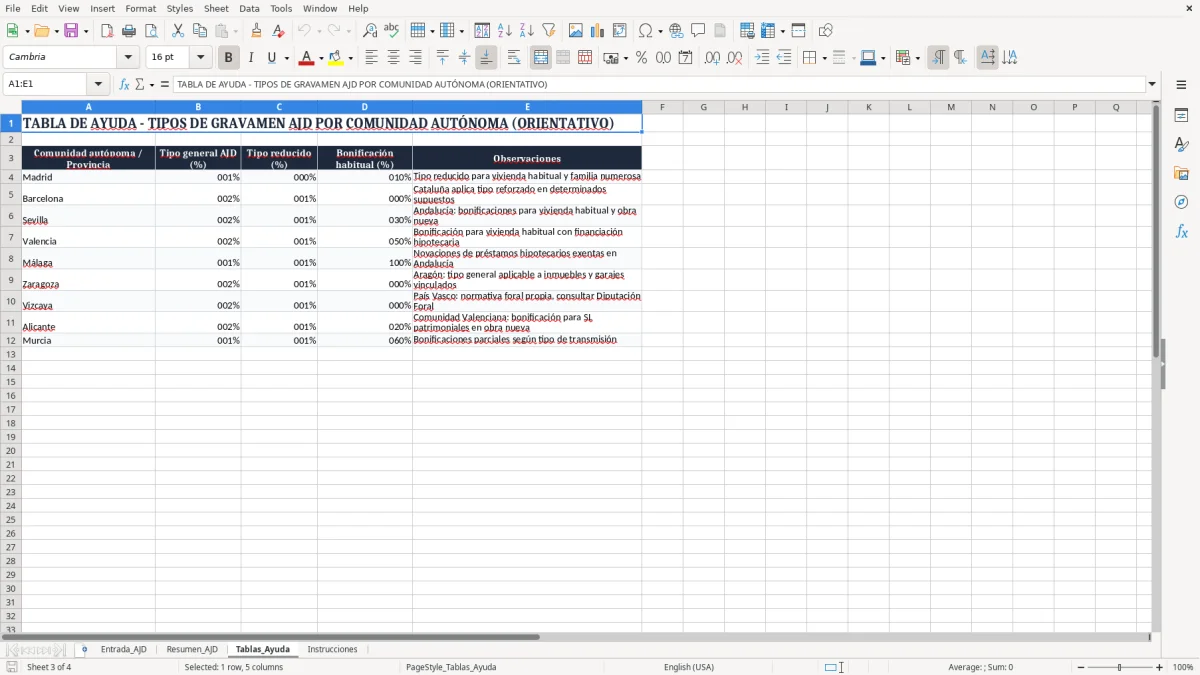This screenshot has height=675, width=1200.
Task: Open borders dropdown arrow
Action: 823,58
